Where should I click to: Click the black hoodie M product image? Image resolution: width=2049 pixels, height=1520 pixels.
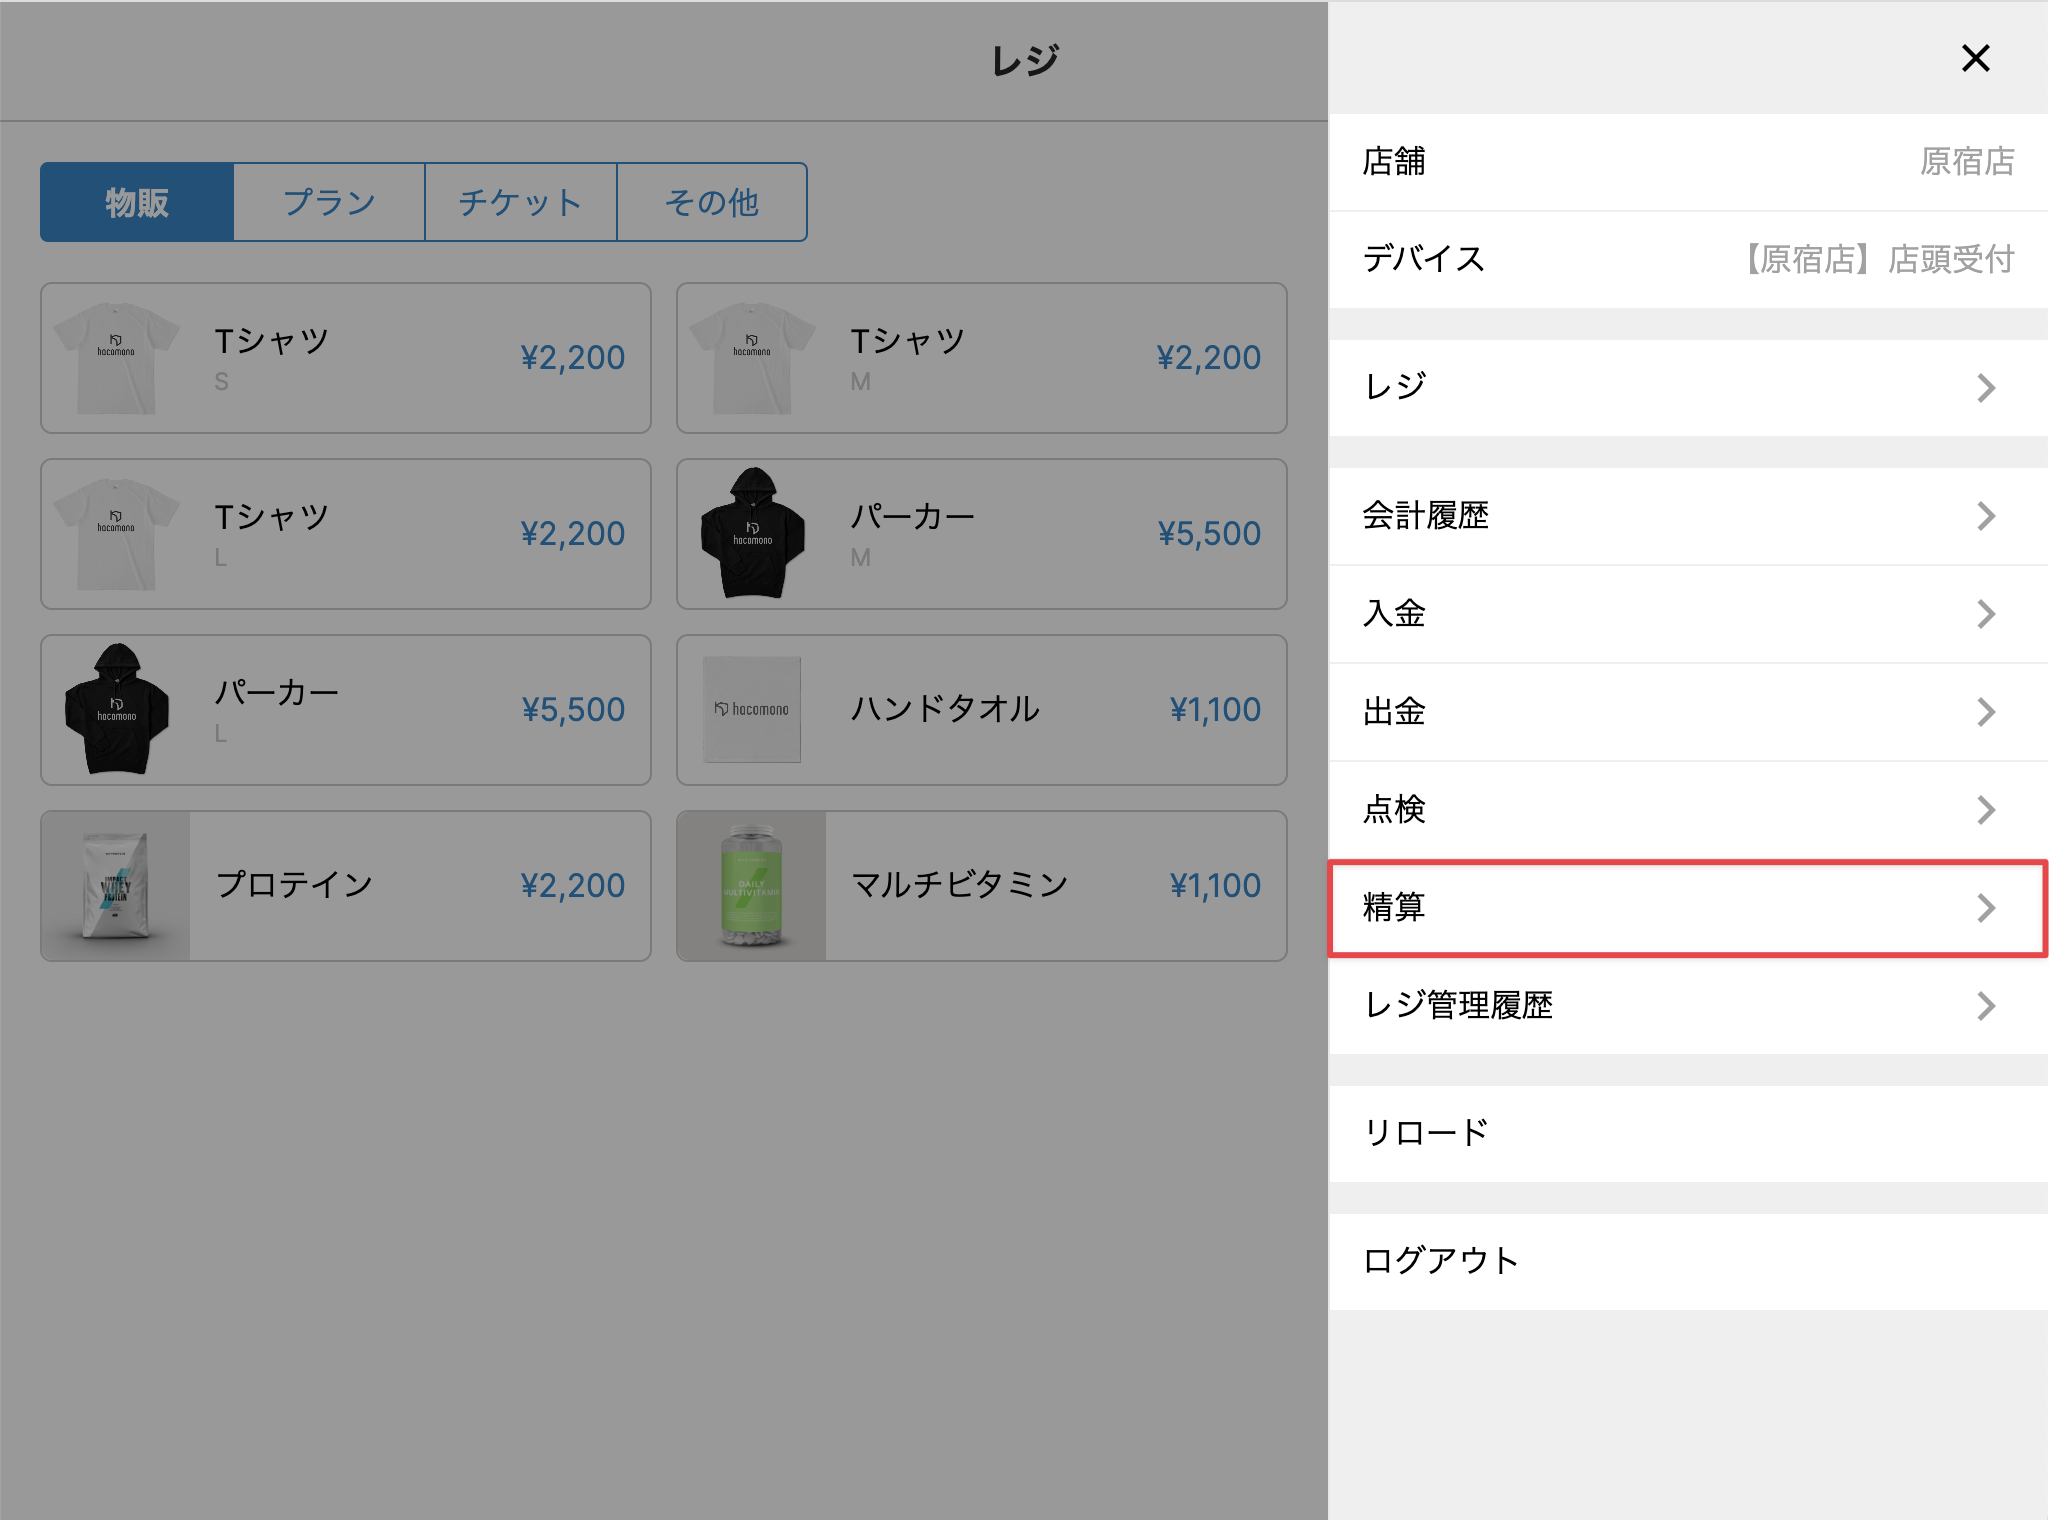tap(753, 534)
